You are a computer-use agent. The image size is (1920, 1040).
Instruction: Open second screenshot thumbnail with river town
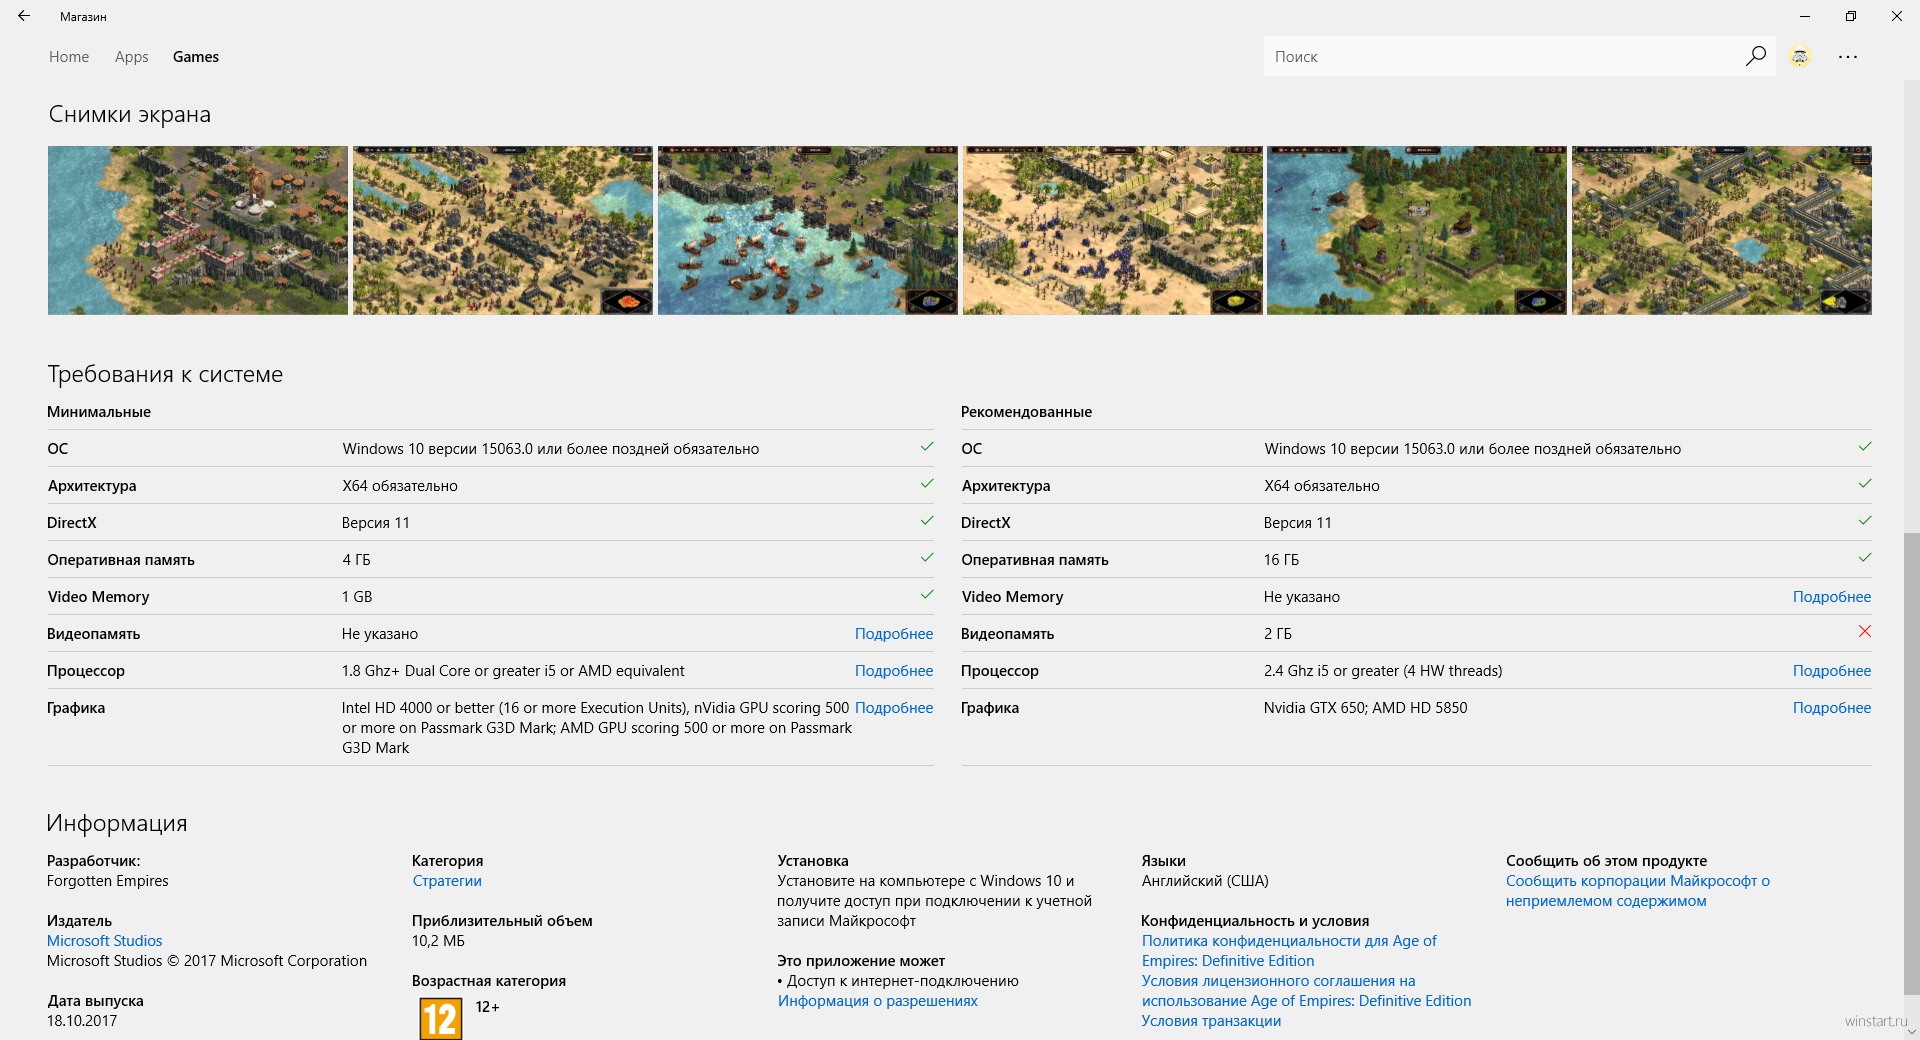coord(503,230)
